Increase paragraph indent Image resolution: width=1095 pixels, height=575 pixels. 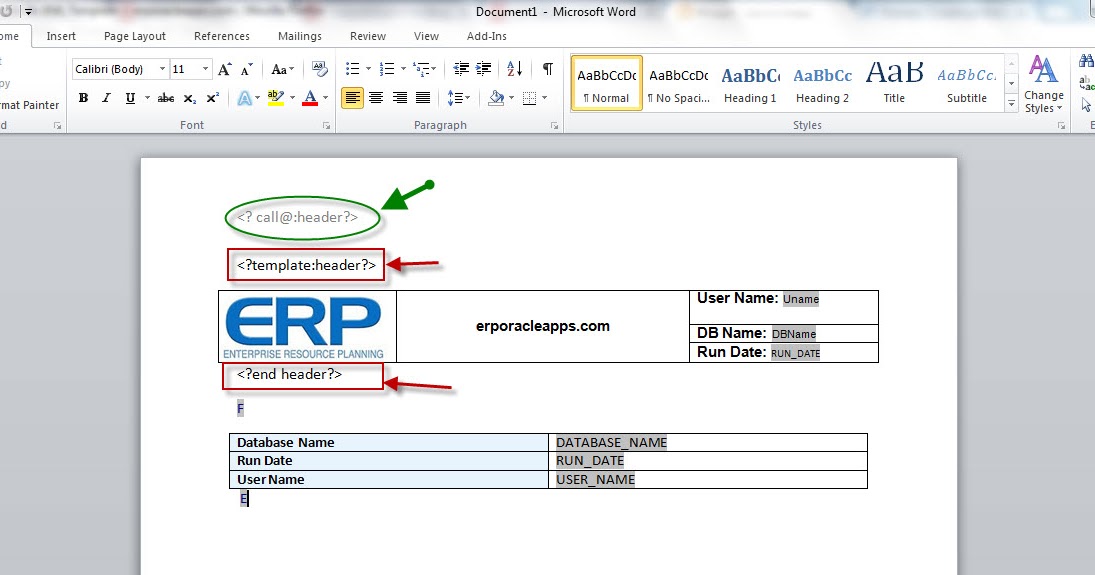click(483, 69)
